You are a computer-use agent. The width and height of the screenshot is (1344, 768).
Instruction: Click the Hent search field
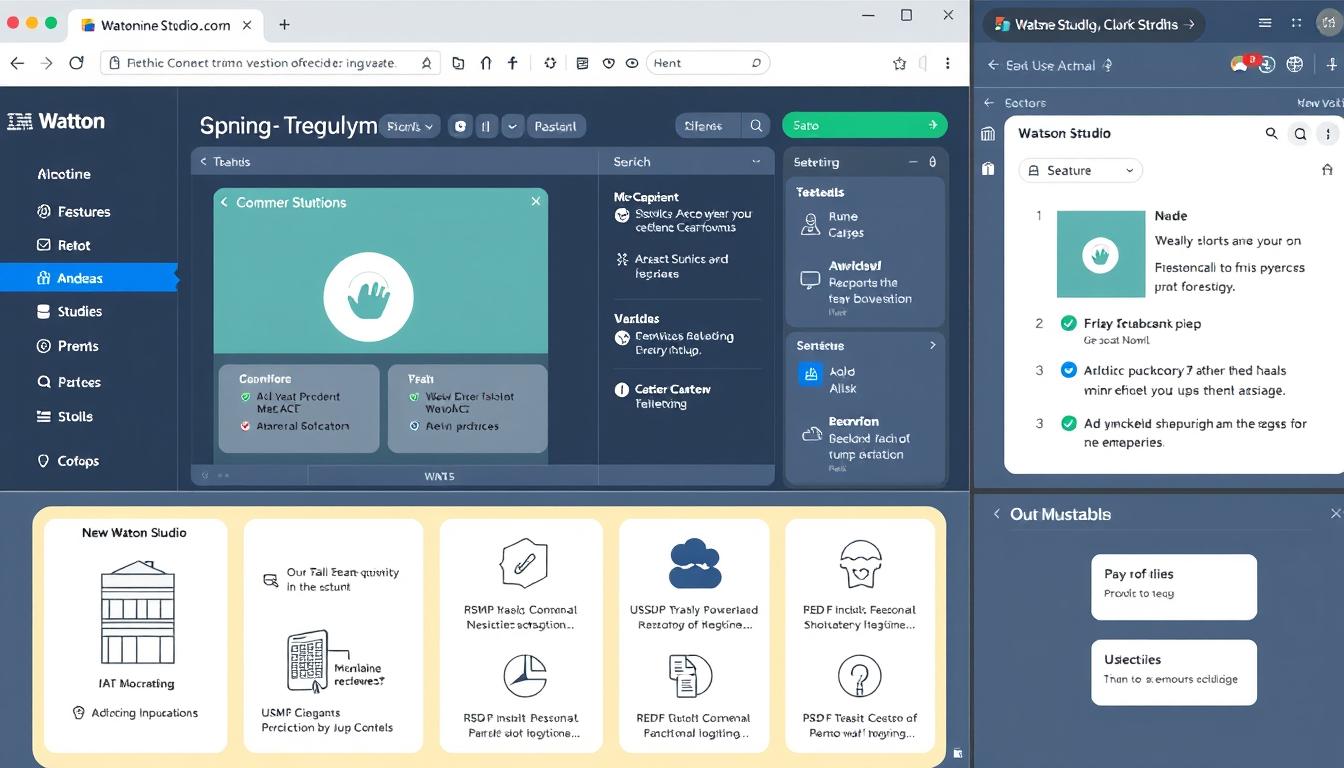point(709,63)
